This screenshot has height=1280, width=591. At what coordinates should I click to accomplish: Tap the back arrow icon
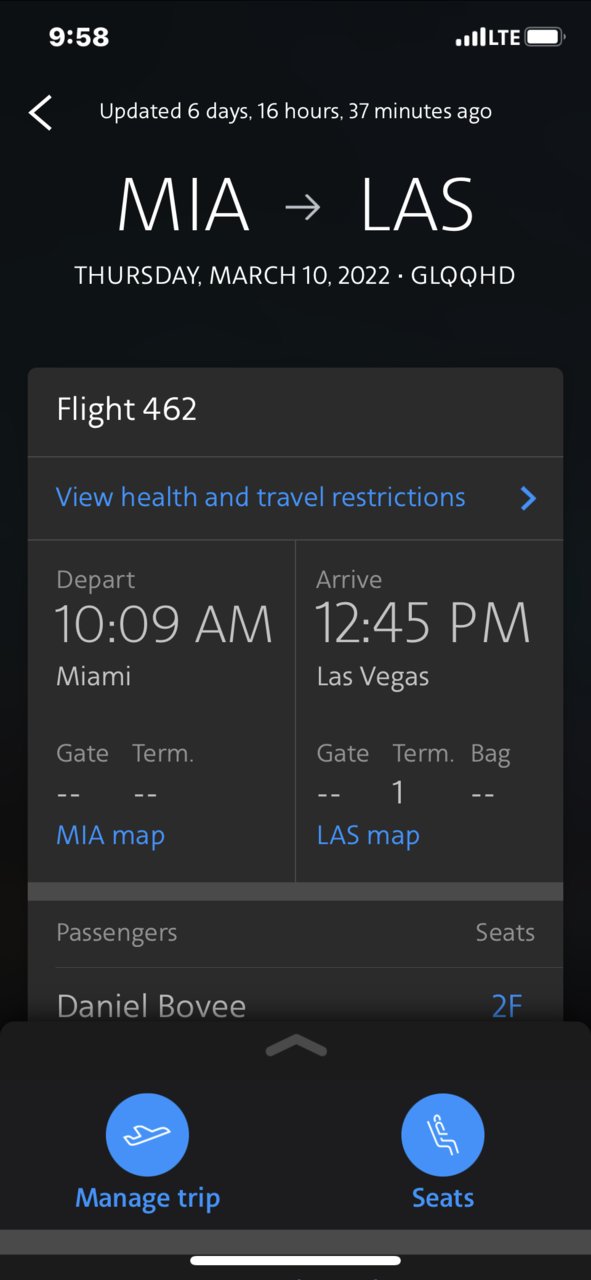[x=40, y=112]
